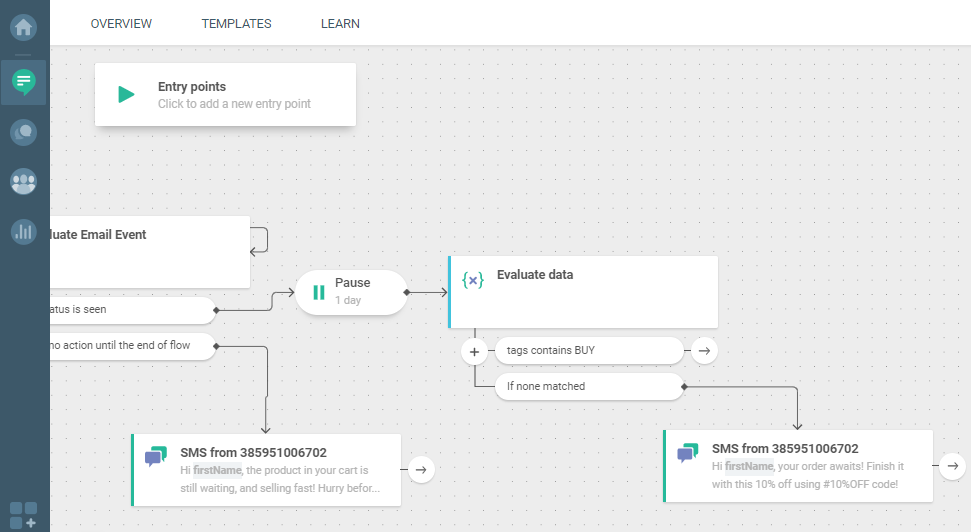The height and width of the screenshot is (532, 971).
Task: Open the Conversations chat icon in sidebar
Action: (24, 81)
